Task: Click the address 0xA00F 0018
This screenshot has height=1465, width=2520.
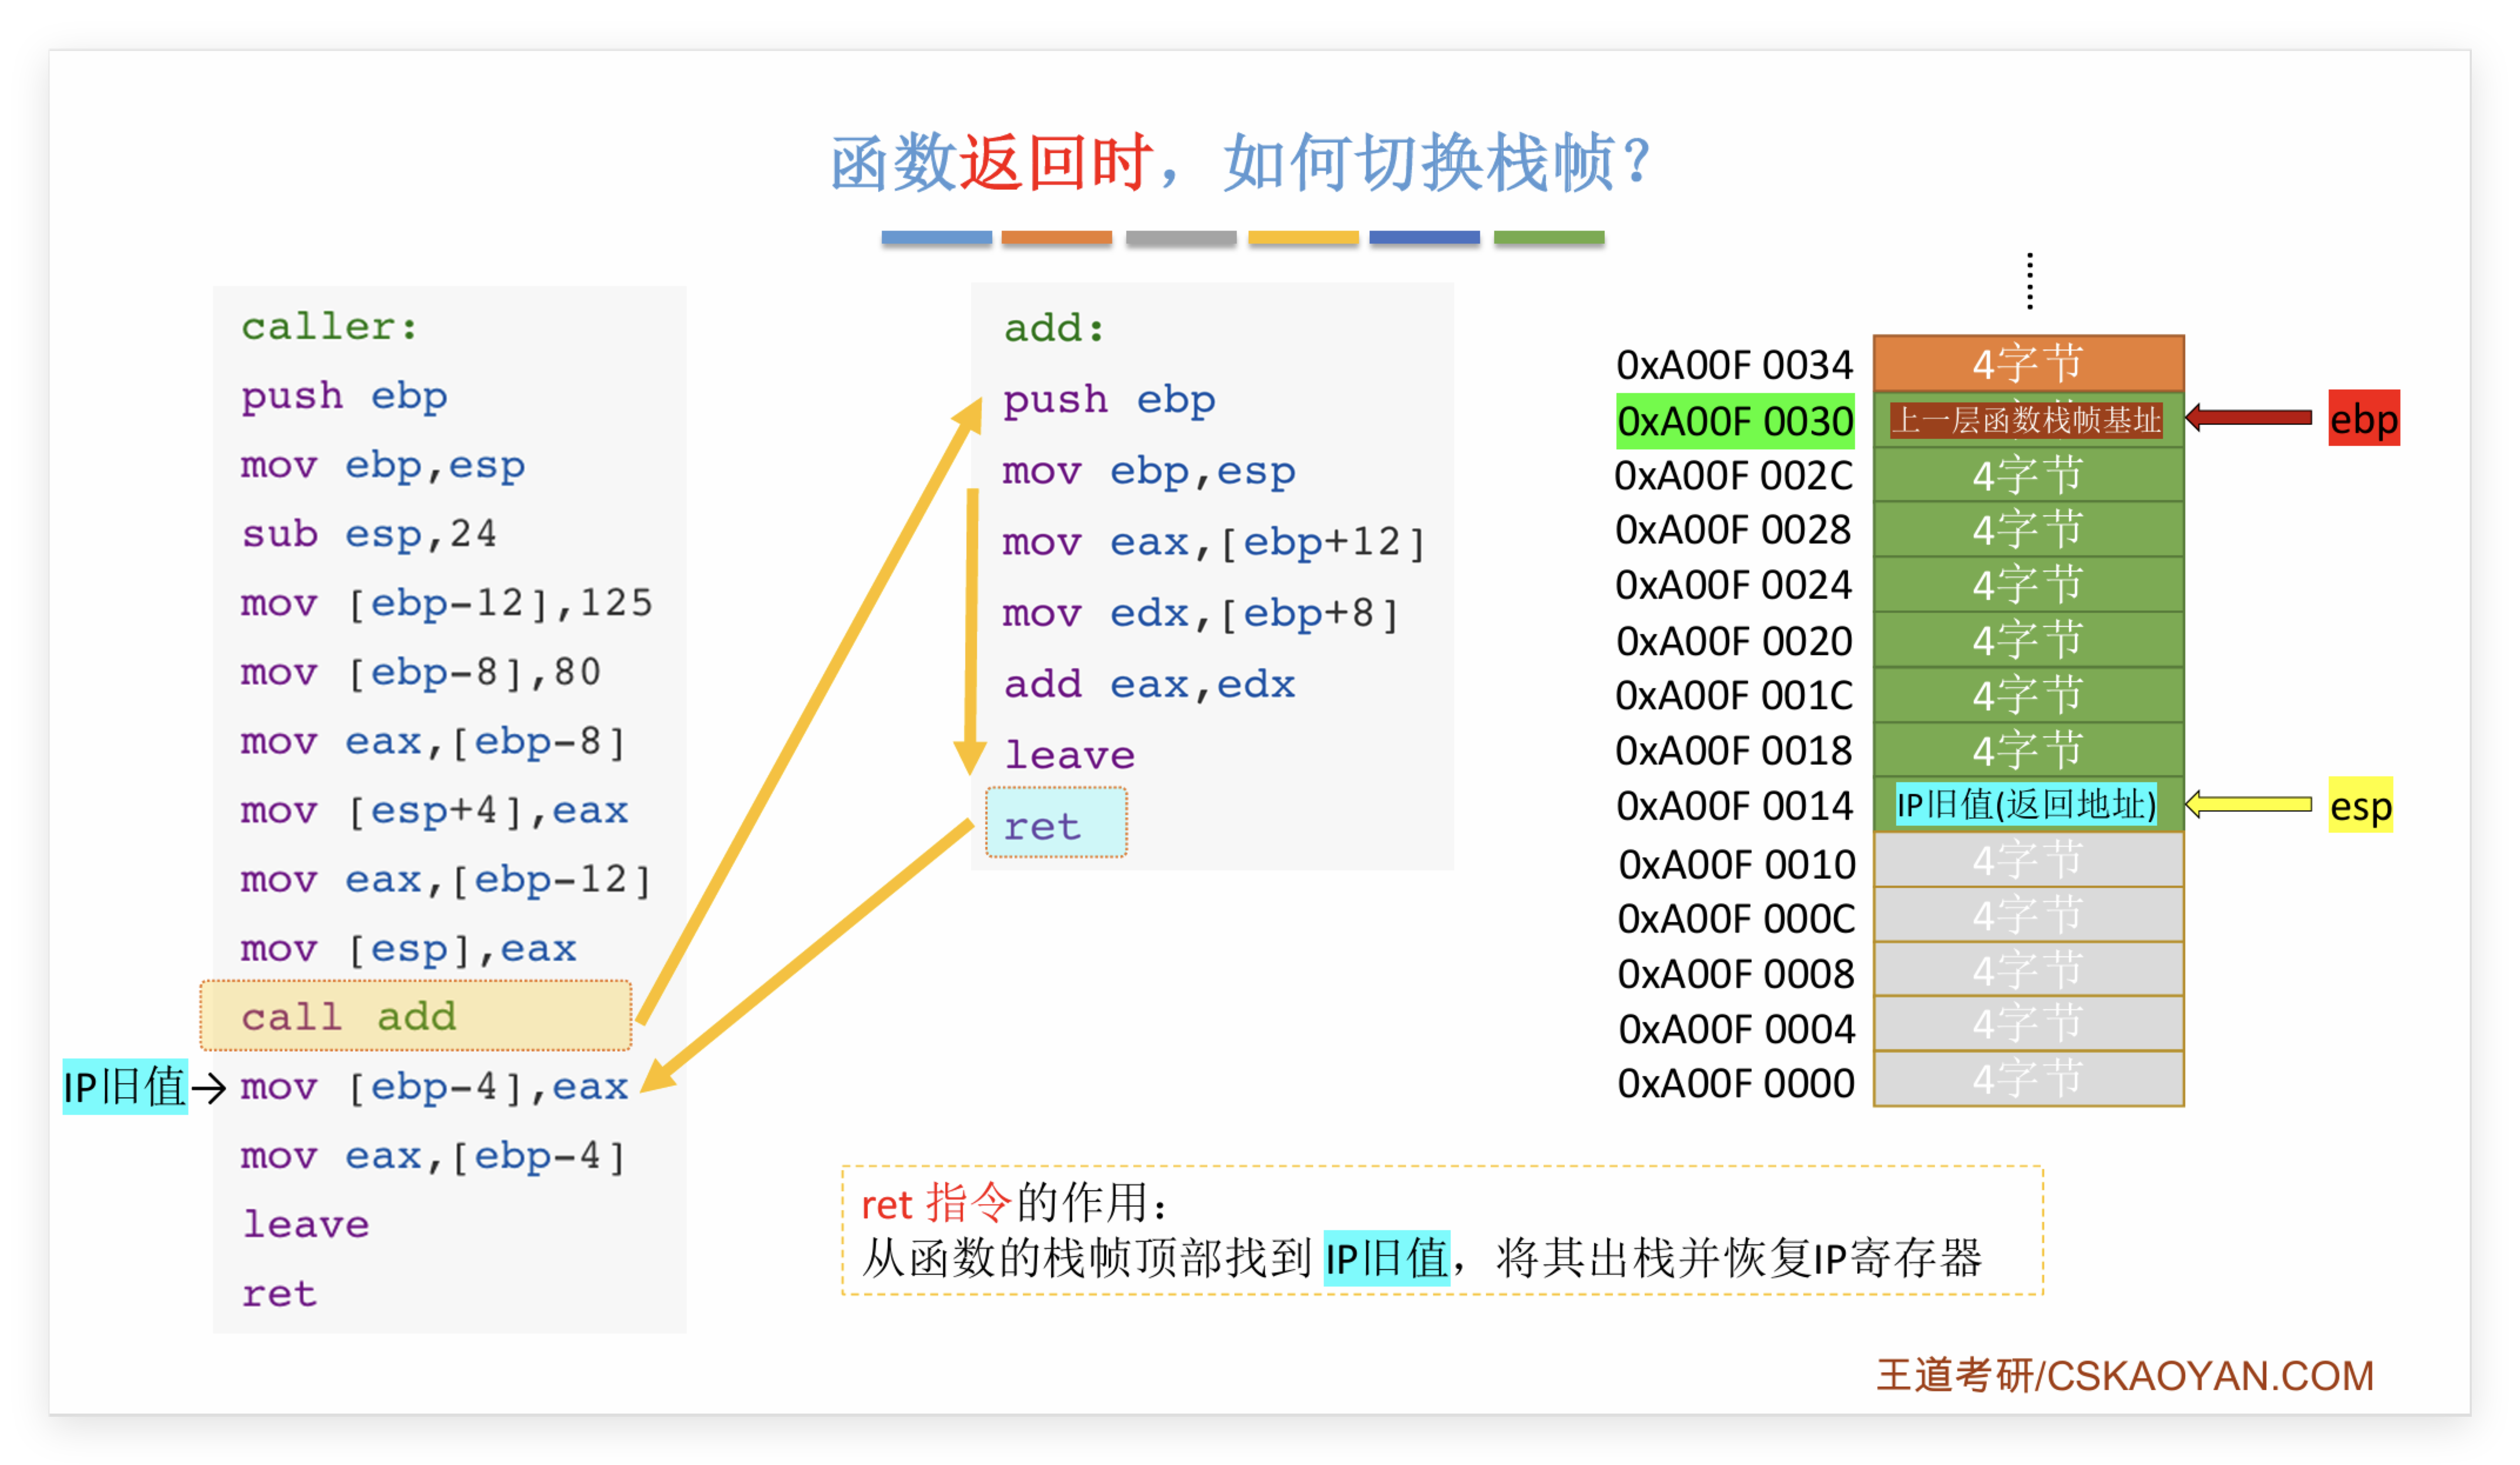Action: pos(1734,751)
